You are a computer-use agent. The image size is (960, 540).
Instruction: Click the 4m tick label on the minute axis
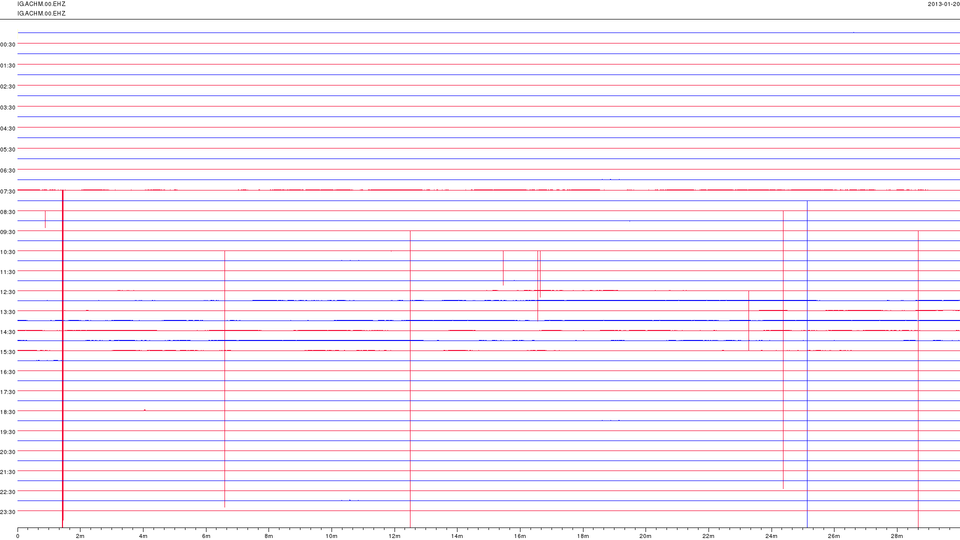pyautogui.click(x=143, y=536)
